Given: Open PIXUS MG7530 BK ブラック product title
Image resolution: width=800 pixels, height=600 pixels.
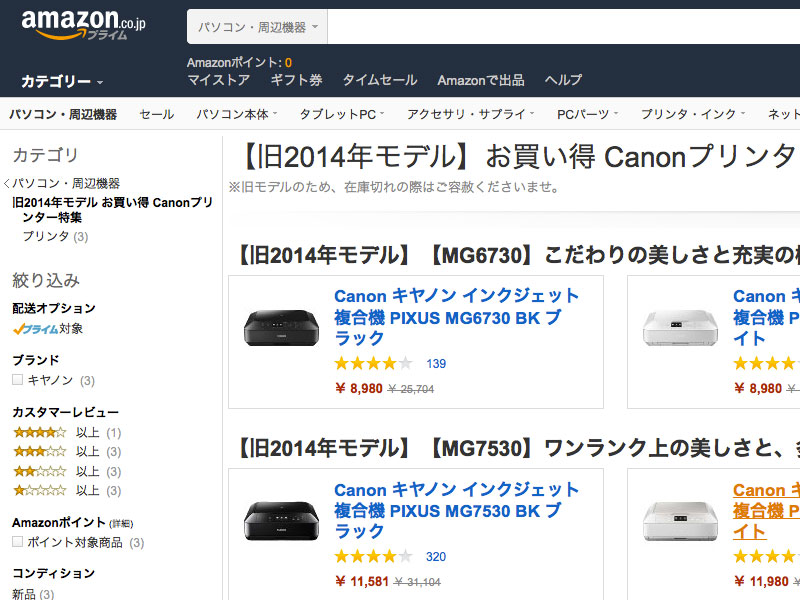Looking at the screenshot, I should click(457, 510).
